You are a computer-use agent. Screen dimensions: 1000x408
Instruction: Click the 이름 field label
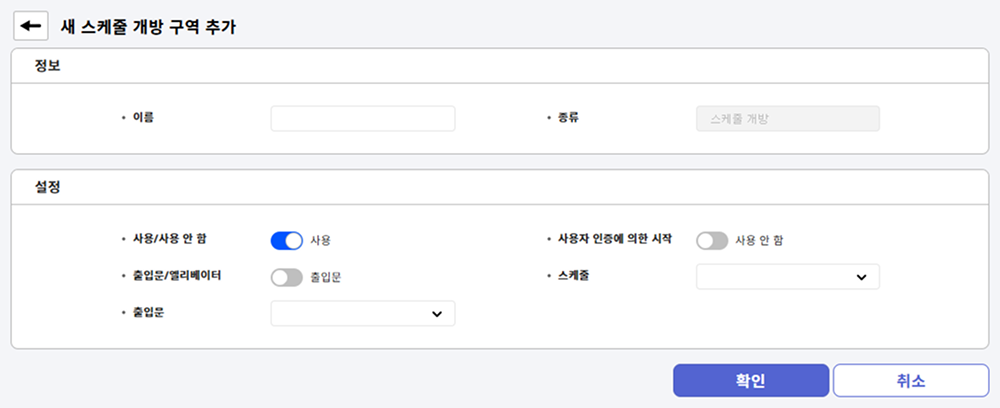click(x=143, y=117)
